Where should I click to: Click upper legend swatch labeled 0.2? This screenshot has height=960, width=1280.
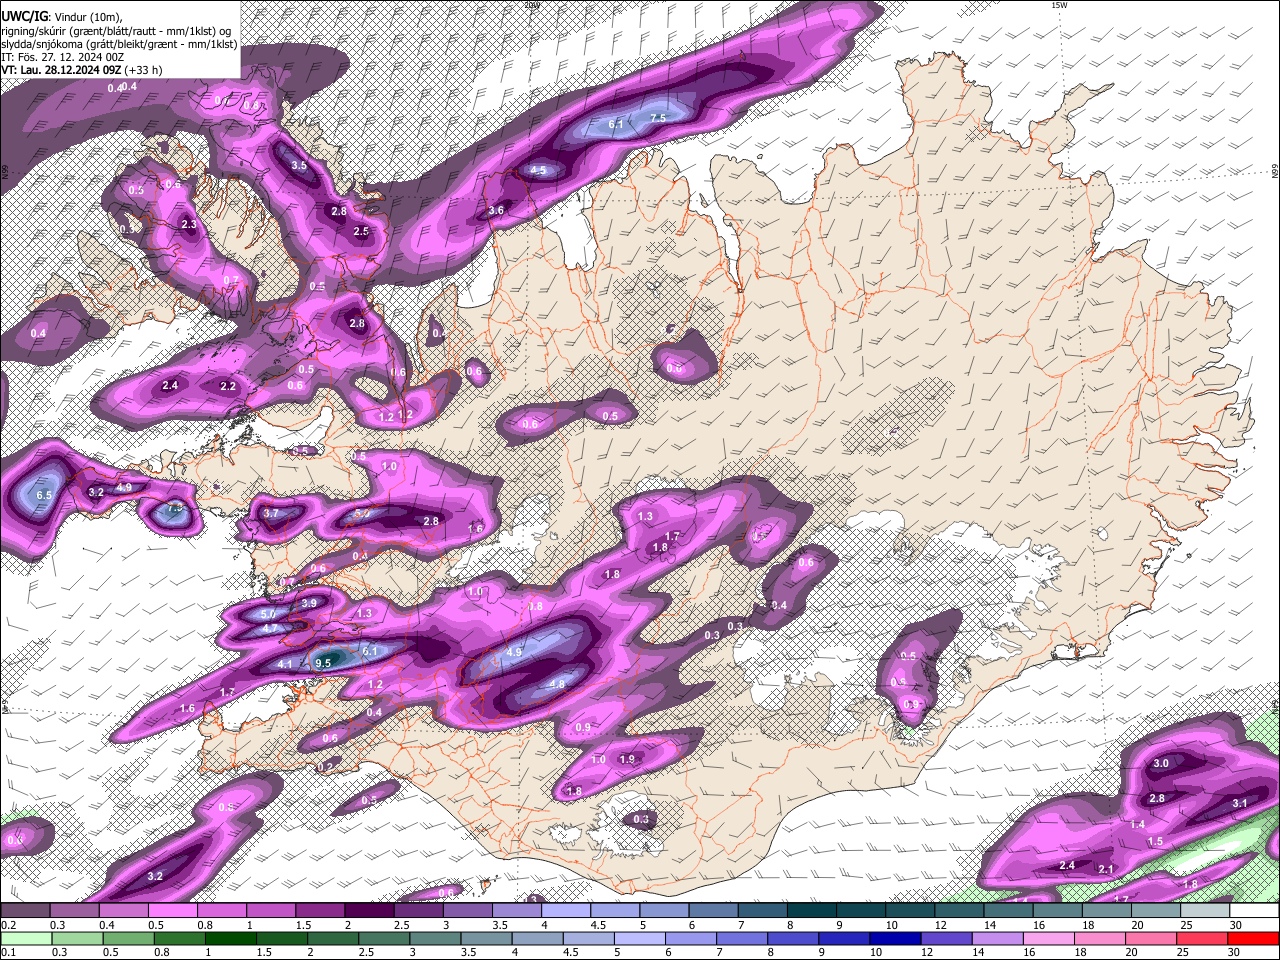tap(25, 911)
